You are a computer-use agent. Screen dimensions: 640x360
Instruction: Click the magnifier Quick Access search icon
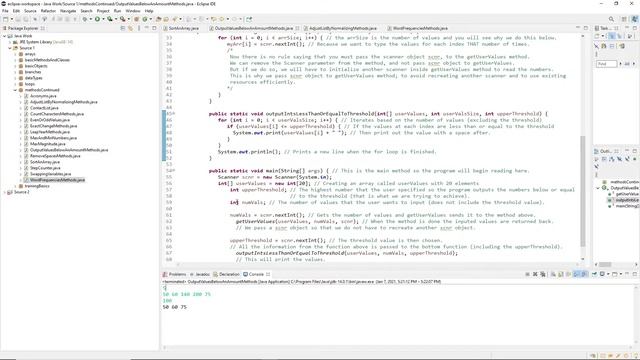[611, 19]
